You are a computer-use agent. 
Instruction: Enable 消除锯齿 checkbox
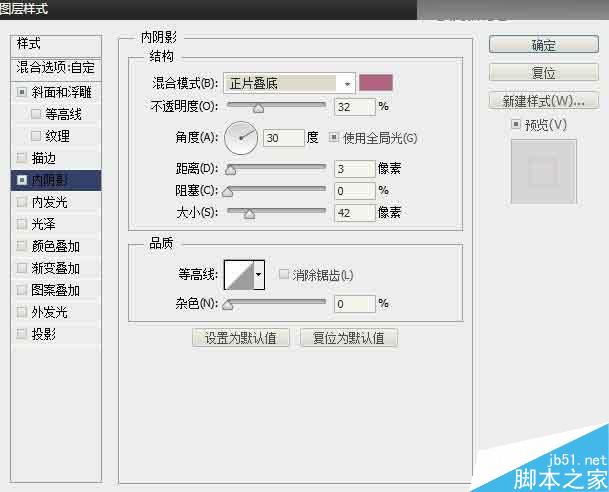pyautogui.click(x=284, y=275)
